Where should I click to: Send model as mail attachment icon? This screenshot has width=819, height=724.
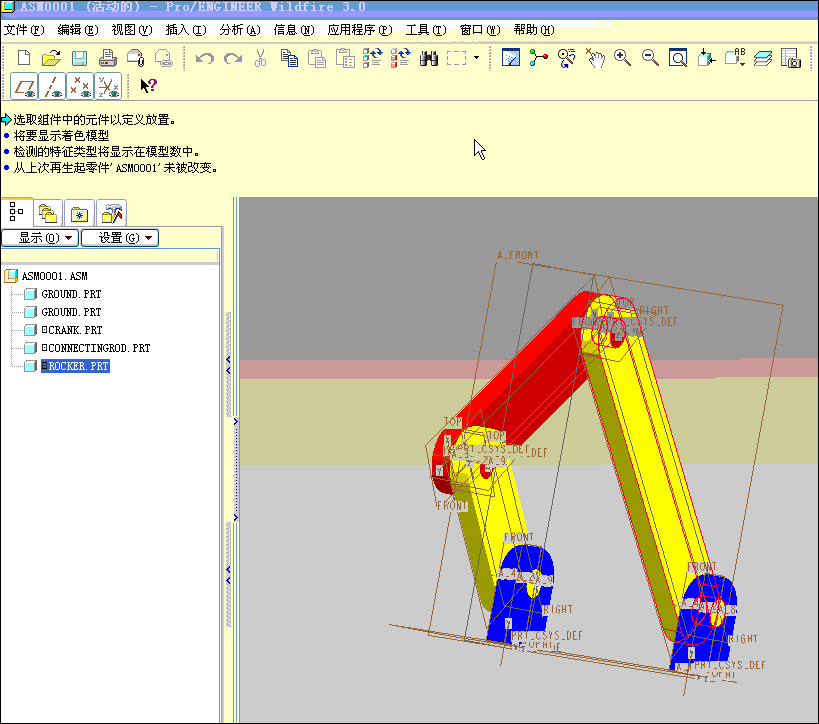coord(136,58)
